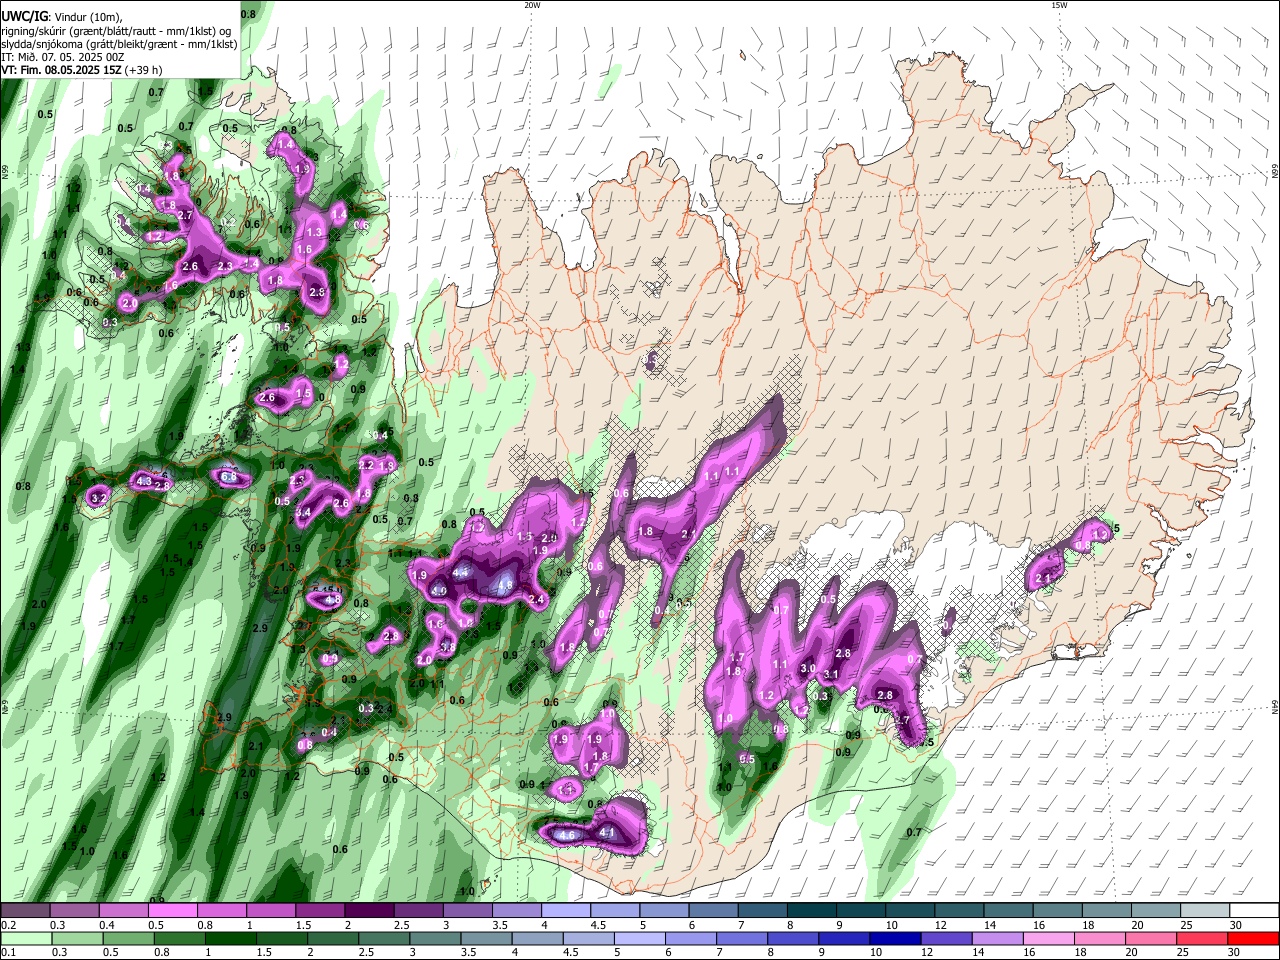Click the 15W longitude label
The image size is (1280, 960).
[1058, 5]
